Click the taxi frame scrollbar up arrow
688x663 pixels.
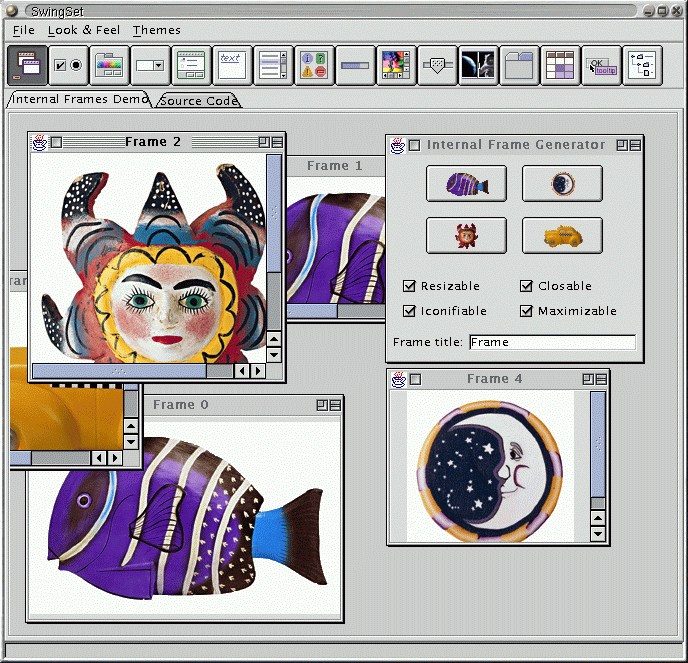[131, 426]
